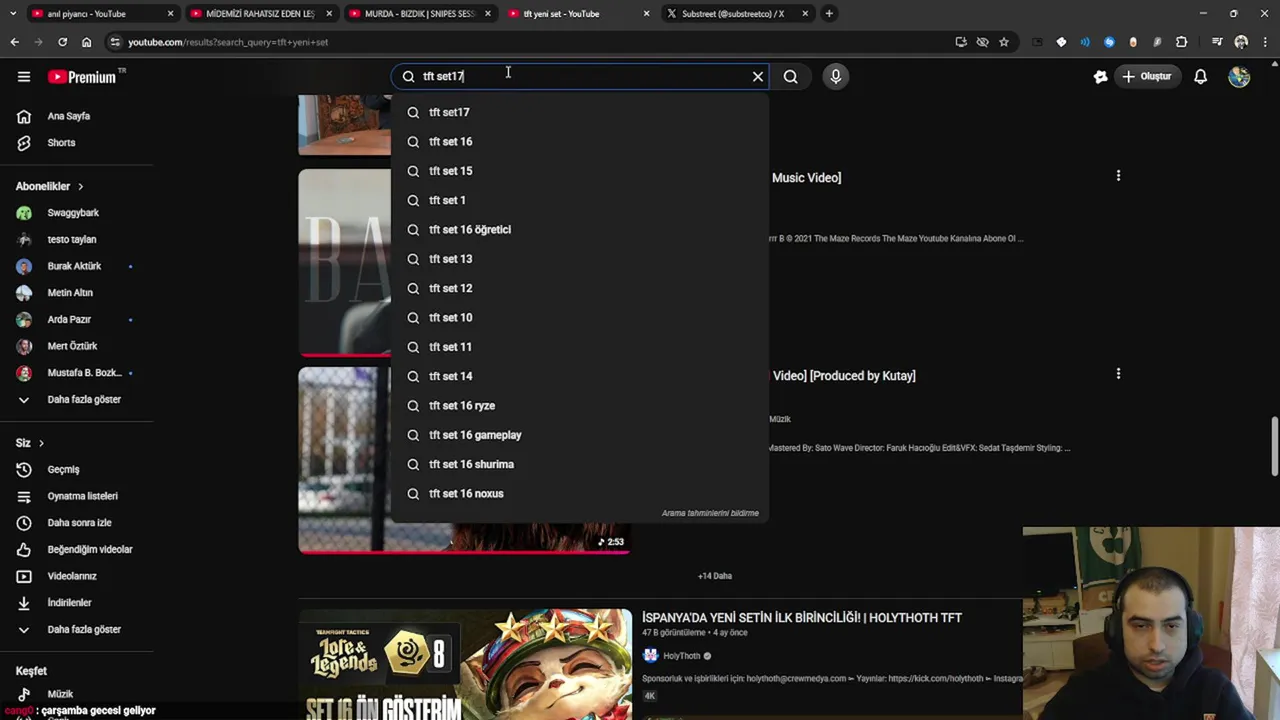Screen dimensions: 1280x720
Task: Click the magnifier search button
Action: 790,76
